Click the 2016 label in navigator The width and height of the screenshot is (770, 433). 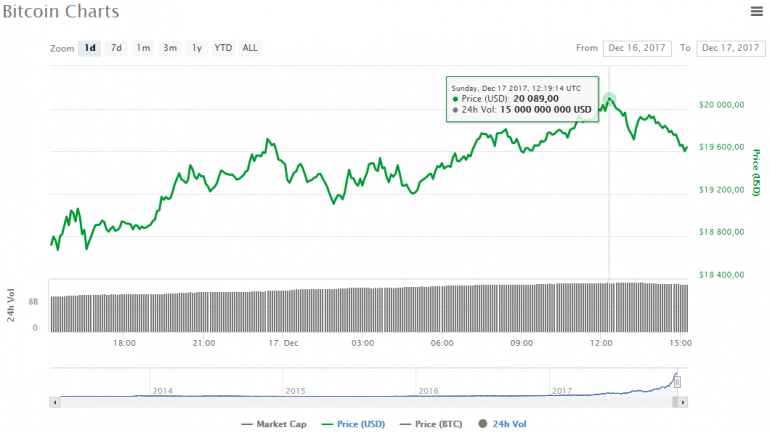[429, 391]
